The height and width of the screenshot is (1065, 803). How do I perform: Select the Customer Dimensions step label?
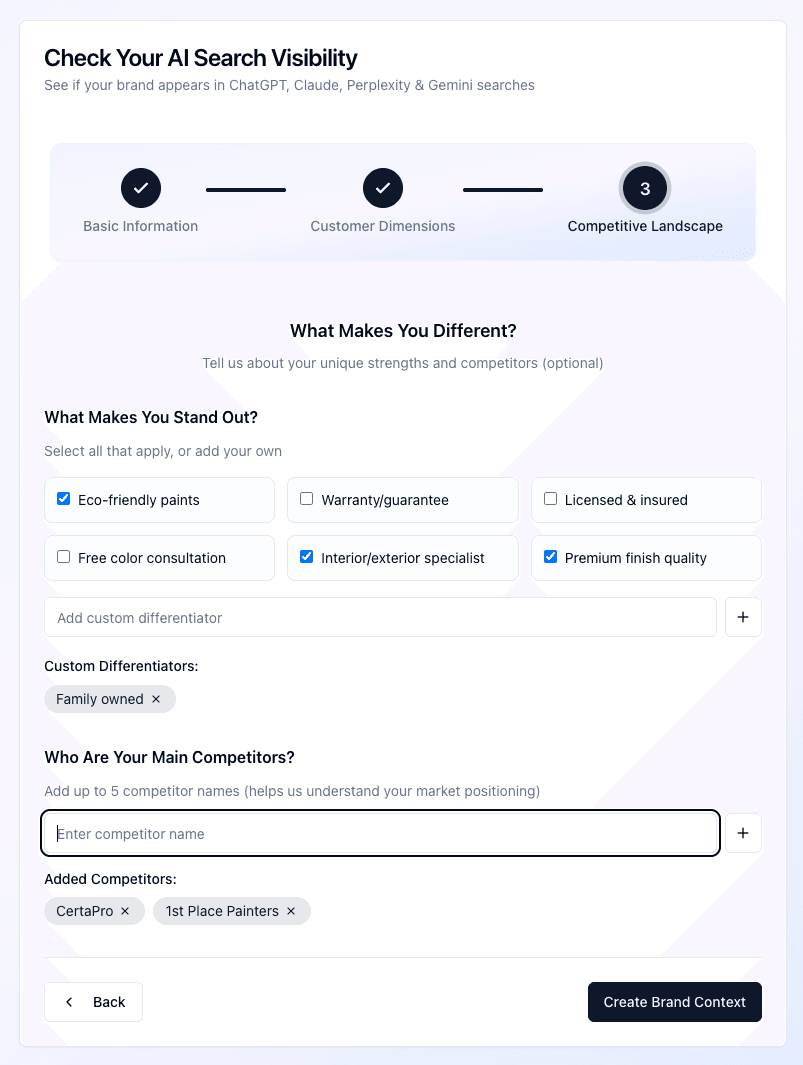coord(383,226)
